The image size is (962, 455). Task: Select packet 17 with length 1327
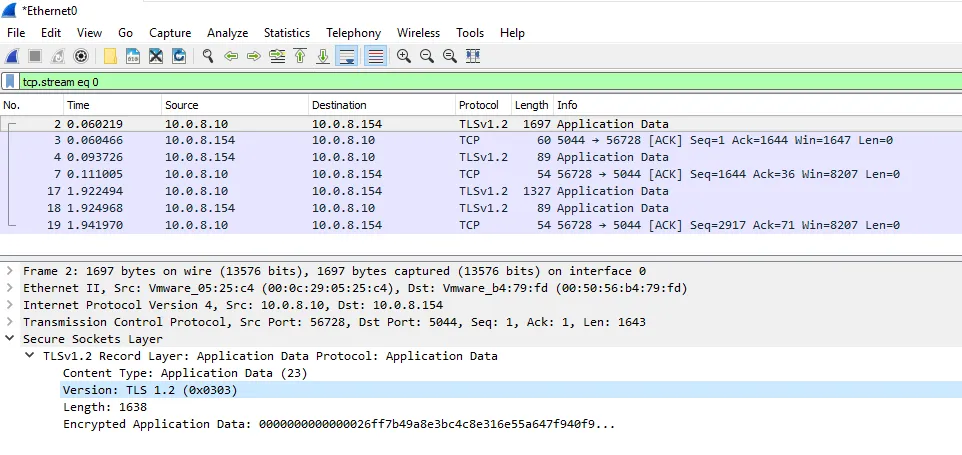click(481, 191)
